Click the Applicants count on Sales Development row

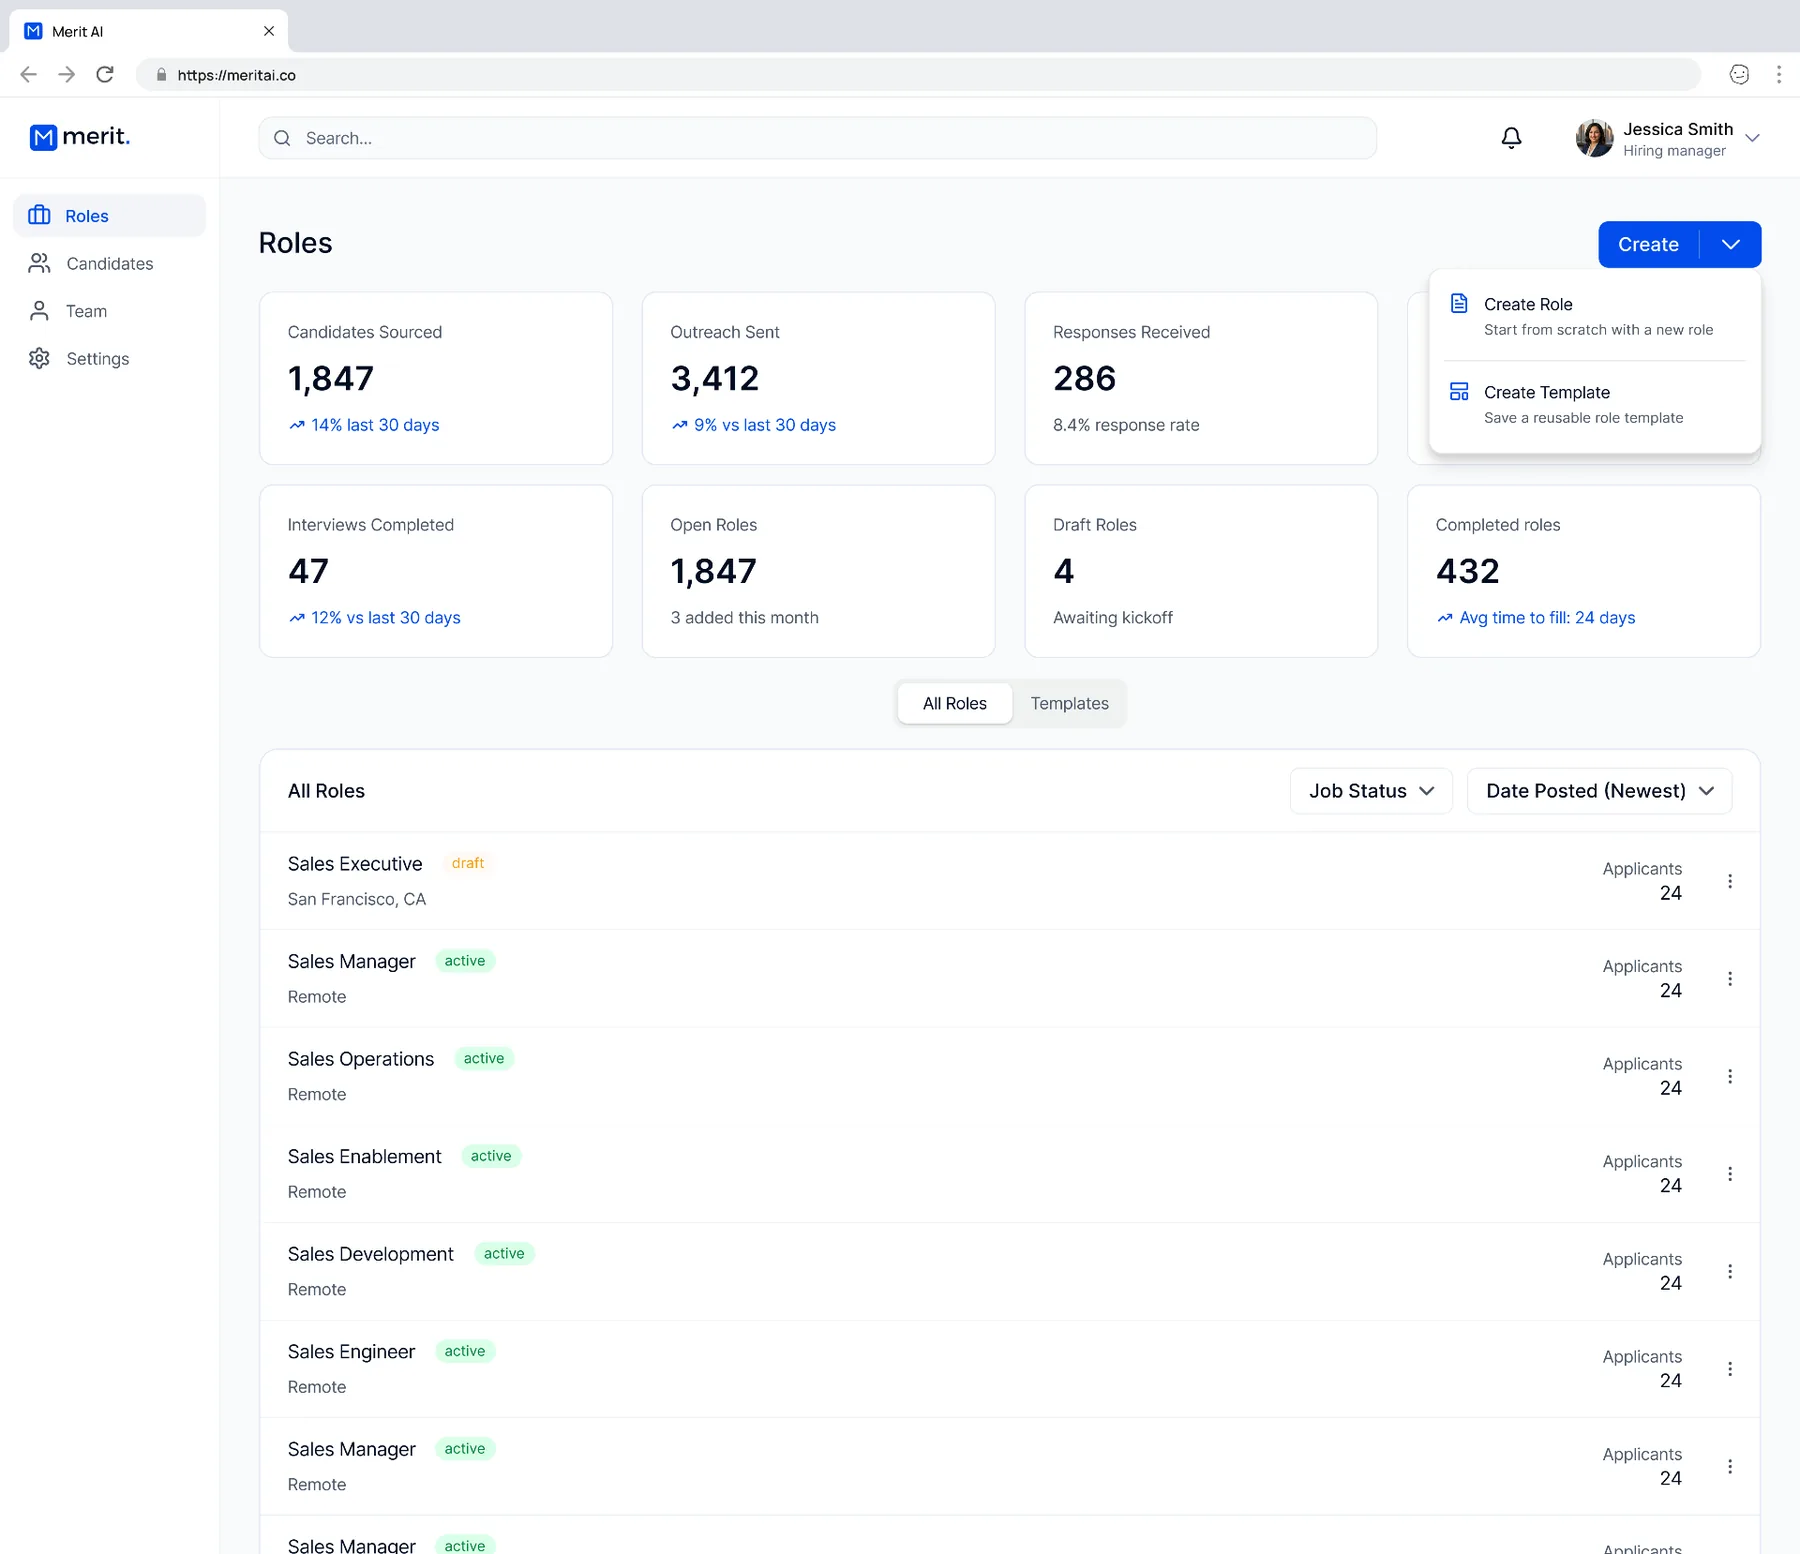1670,1283
